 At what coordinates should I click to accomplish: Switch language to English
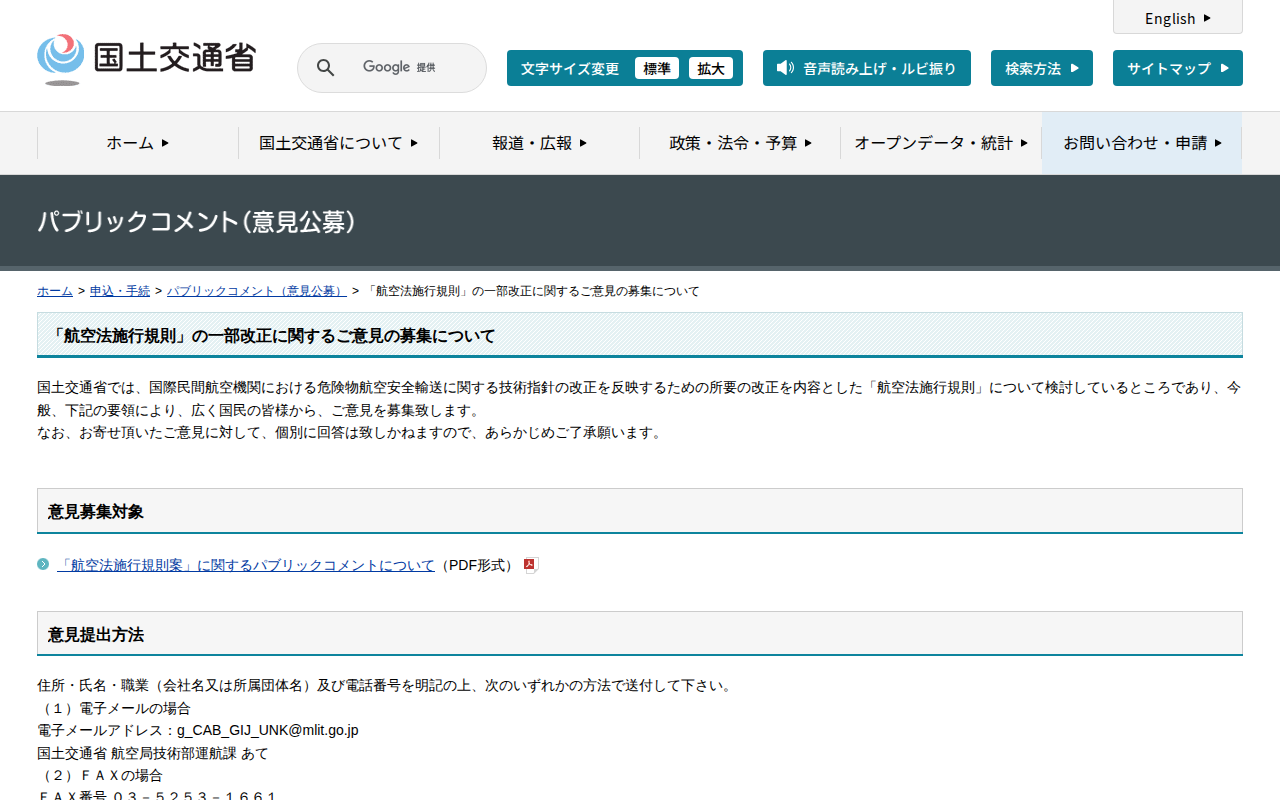pyautogui.click(x=1178, y=18)
